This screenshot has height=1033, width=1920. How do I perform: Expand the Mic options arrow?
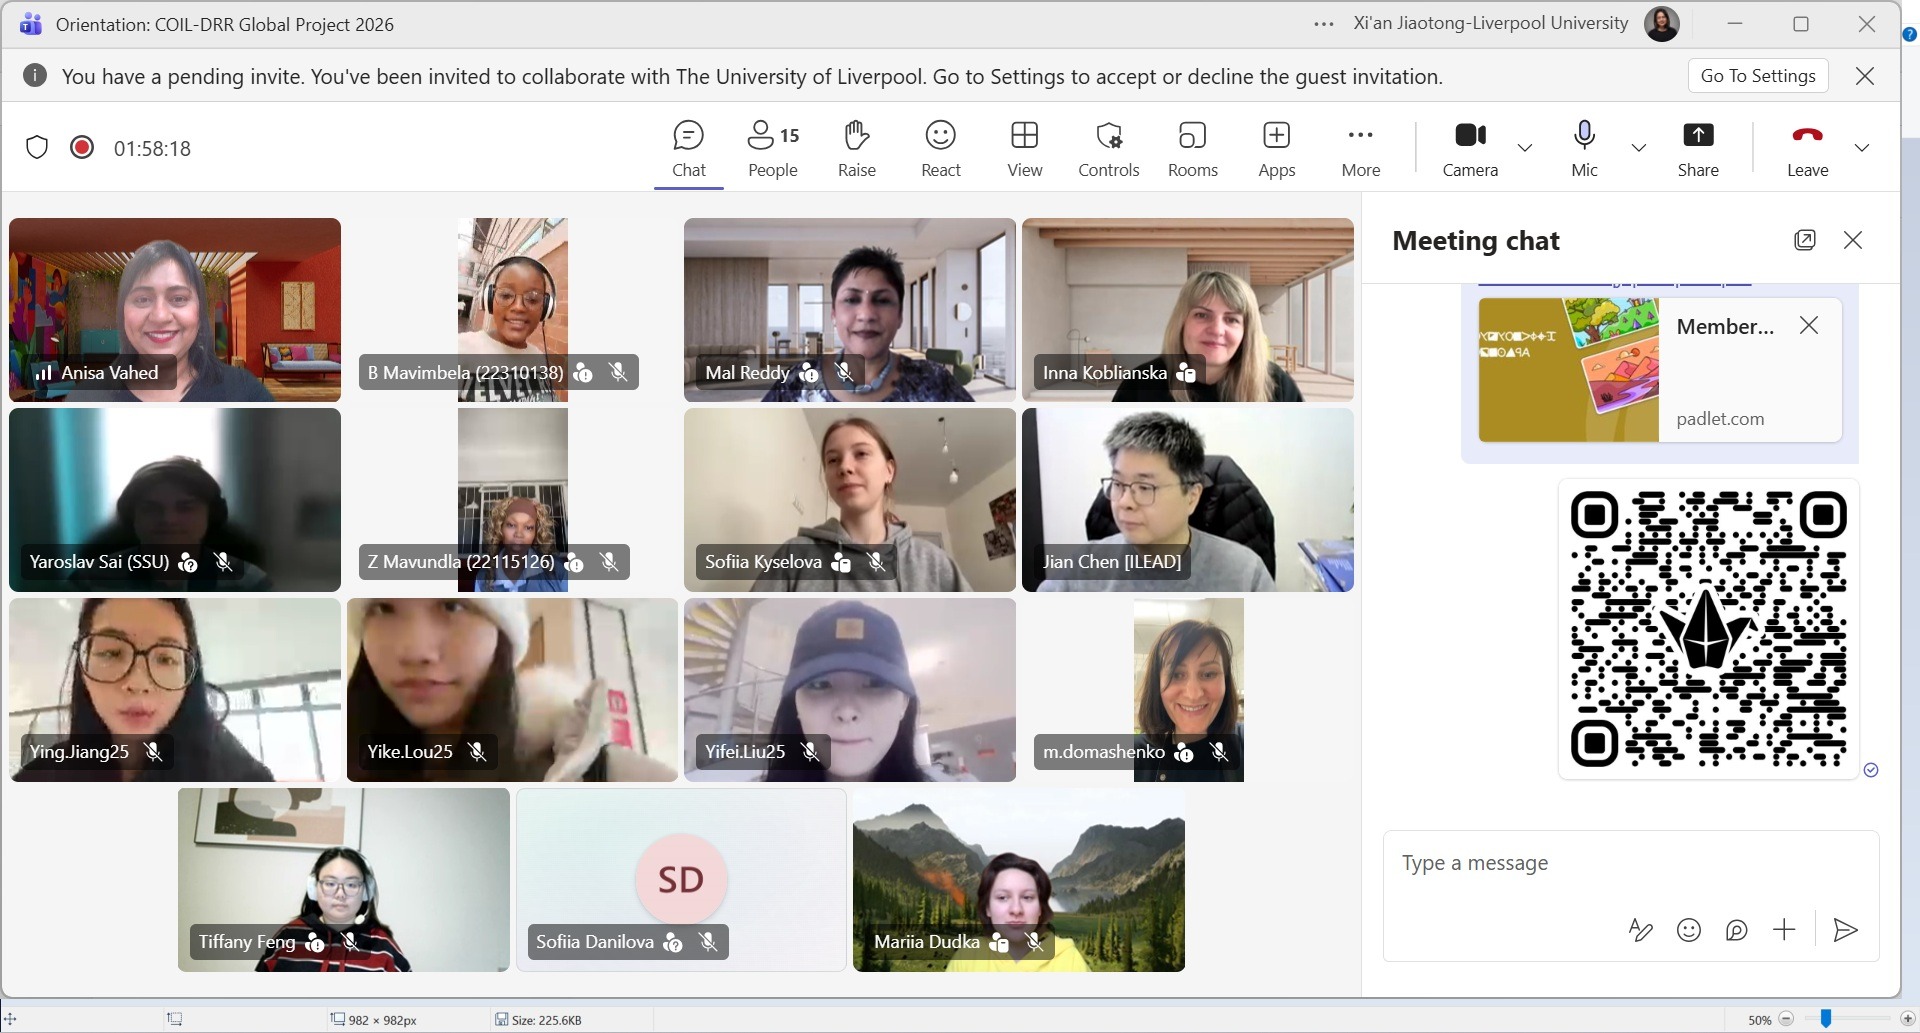(x=1638, y=148)
